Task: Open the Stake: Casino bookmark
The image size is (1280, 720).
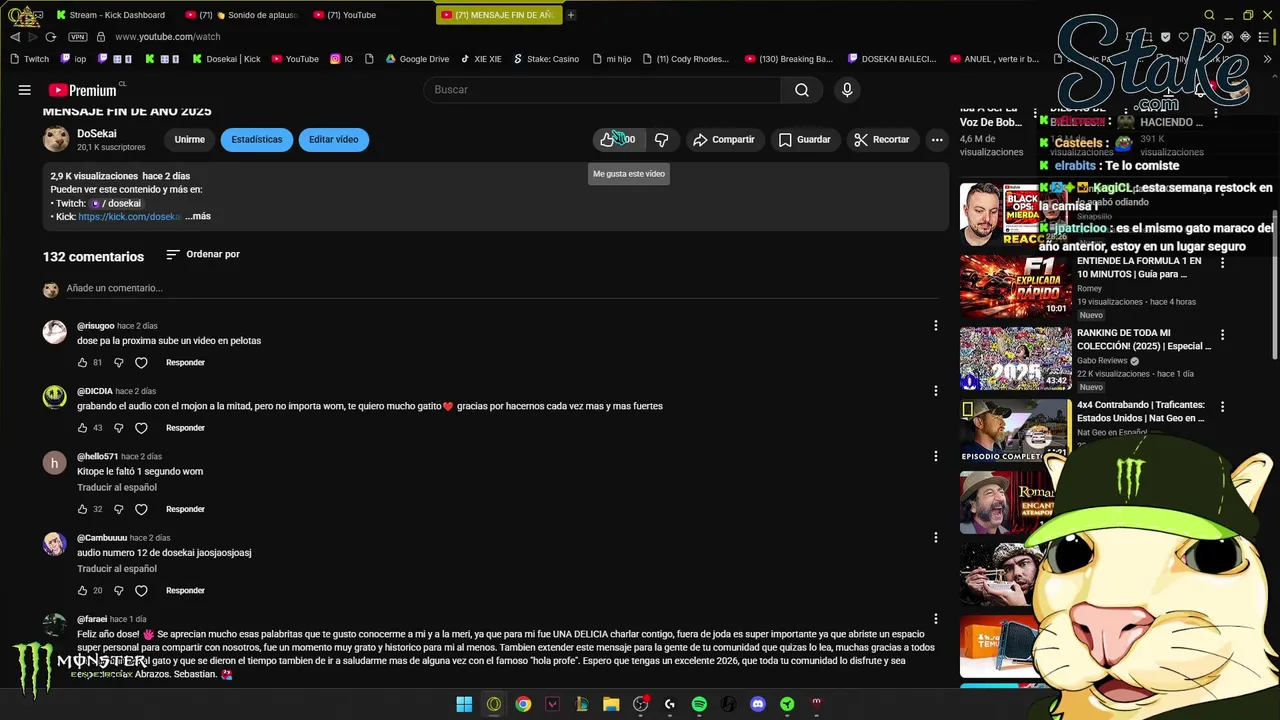Action: (x=546, y=59)
